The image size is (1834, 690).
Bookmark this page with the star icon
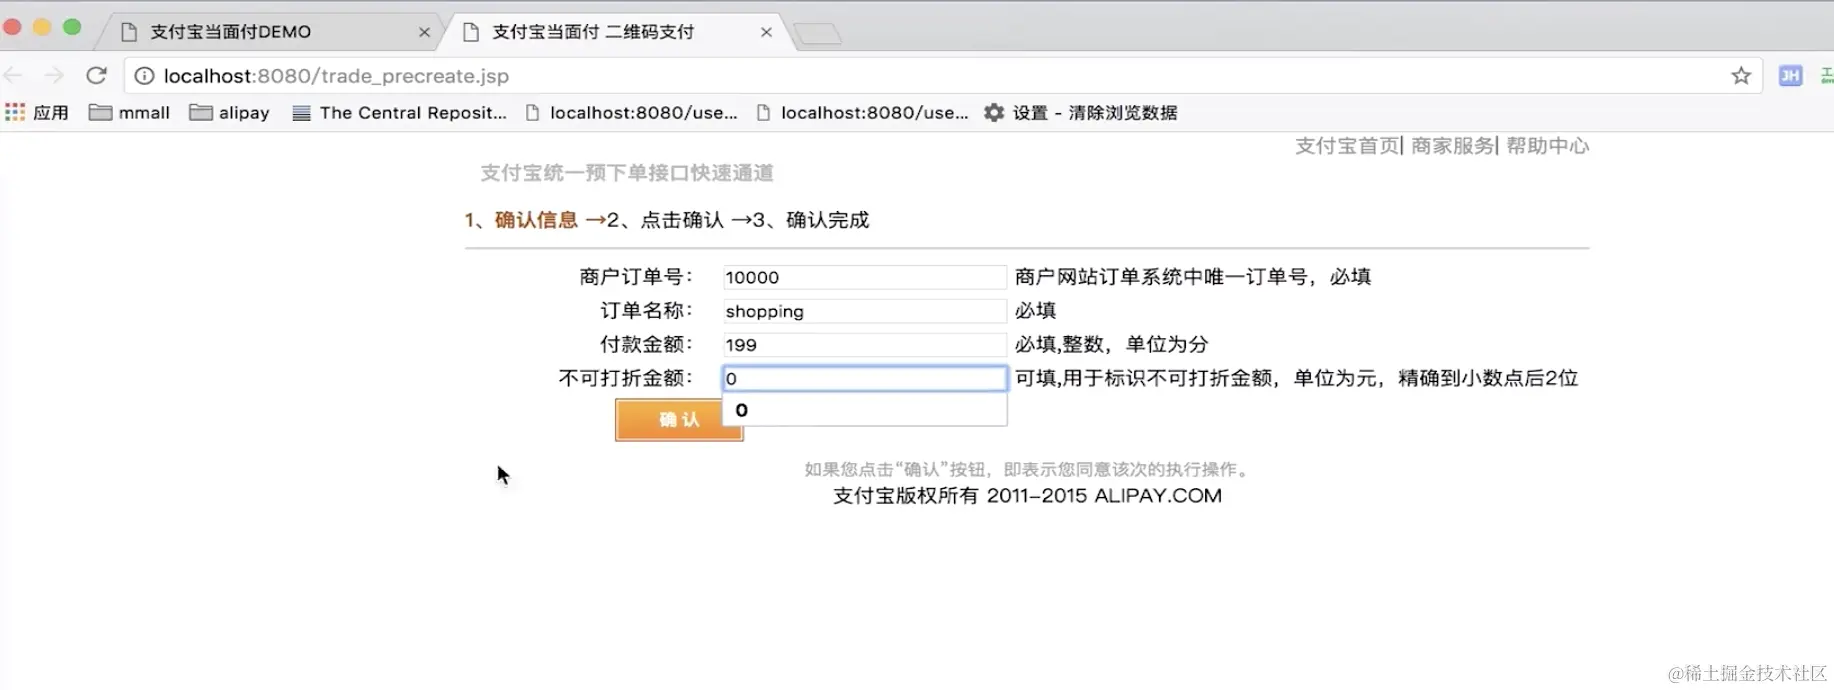point(1741,76)
